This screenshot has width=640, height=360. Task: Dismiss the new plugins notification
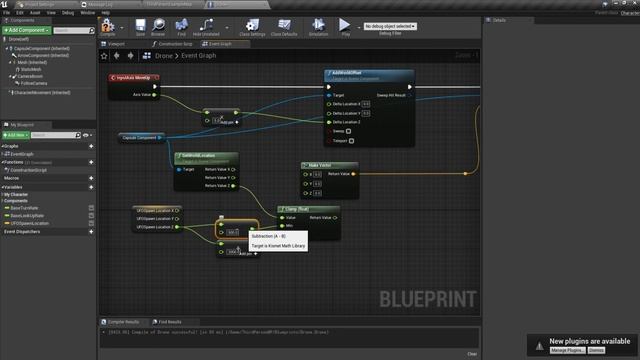[x=596, y=351]
